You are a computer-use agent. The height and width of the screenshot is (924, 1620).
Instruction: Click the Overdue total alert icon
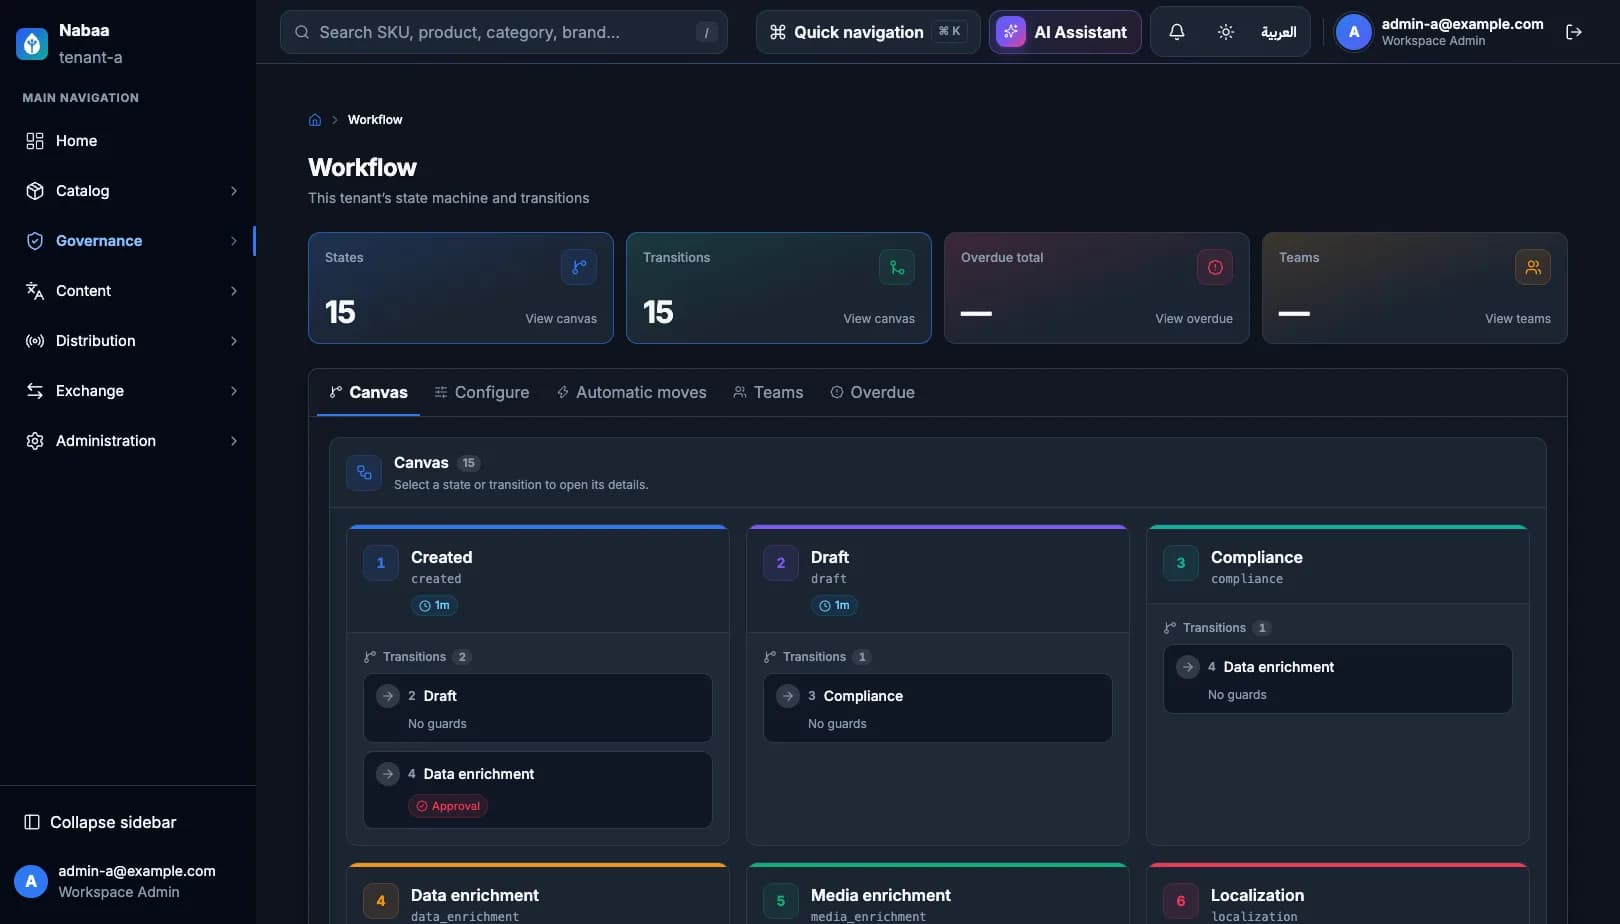click(x=1215, y=267)
